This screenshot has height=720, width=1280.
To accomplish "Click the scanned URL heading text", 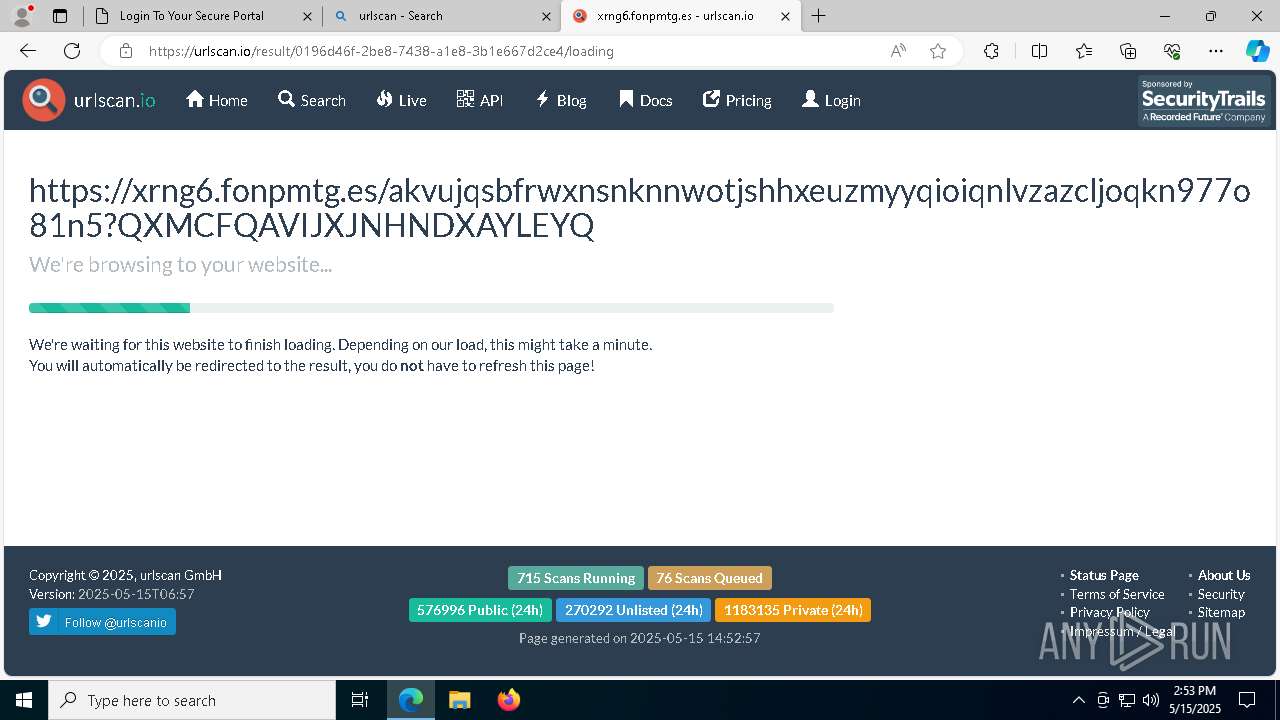I will coord(640,208).
